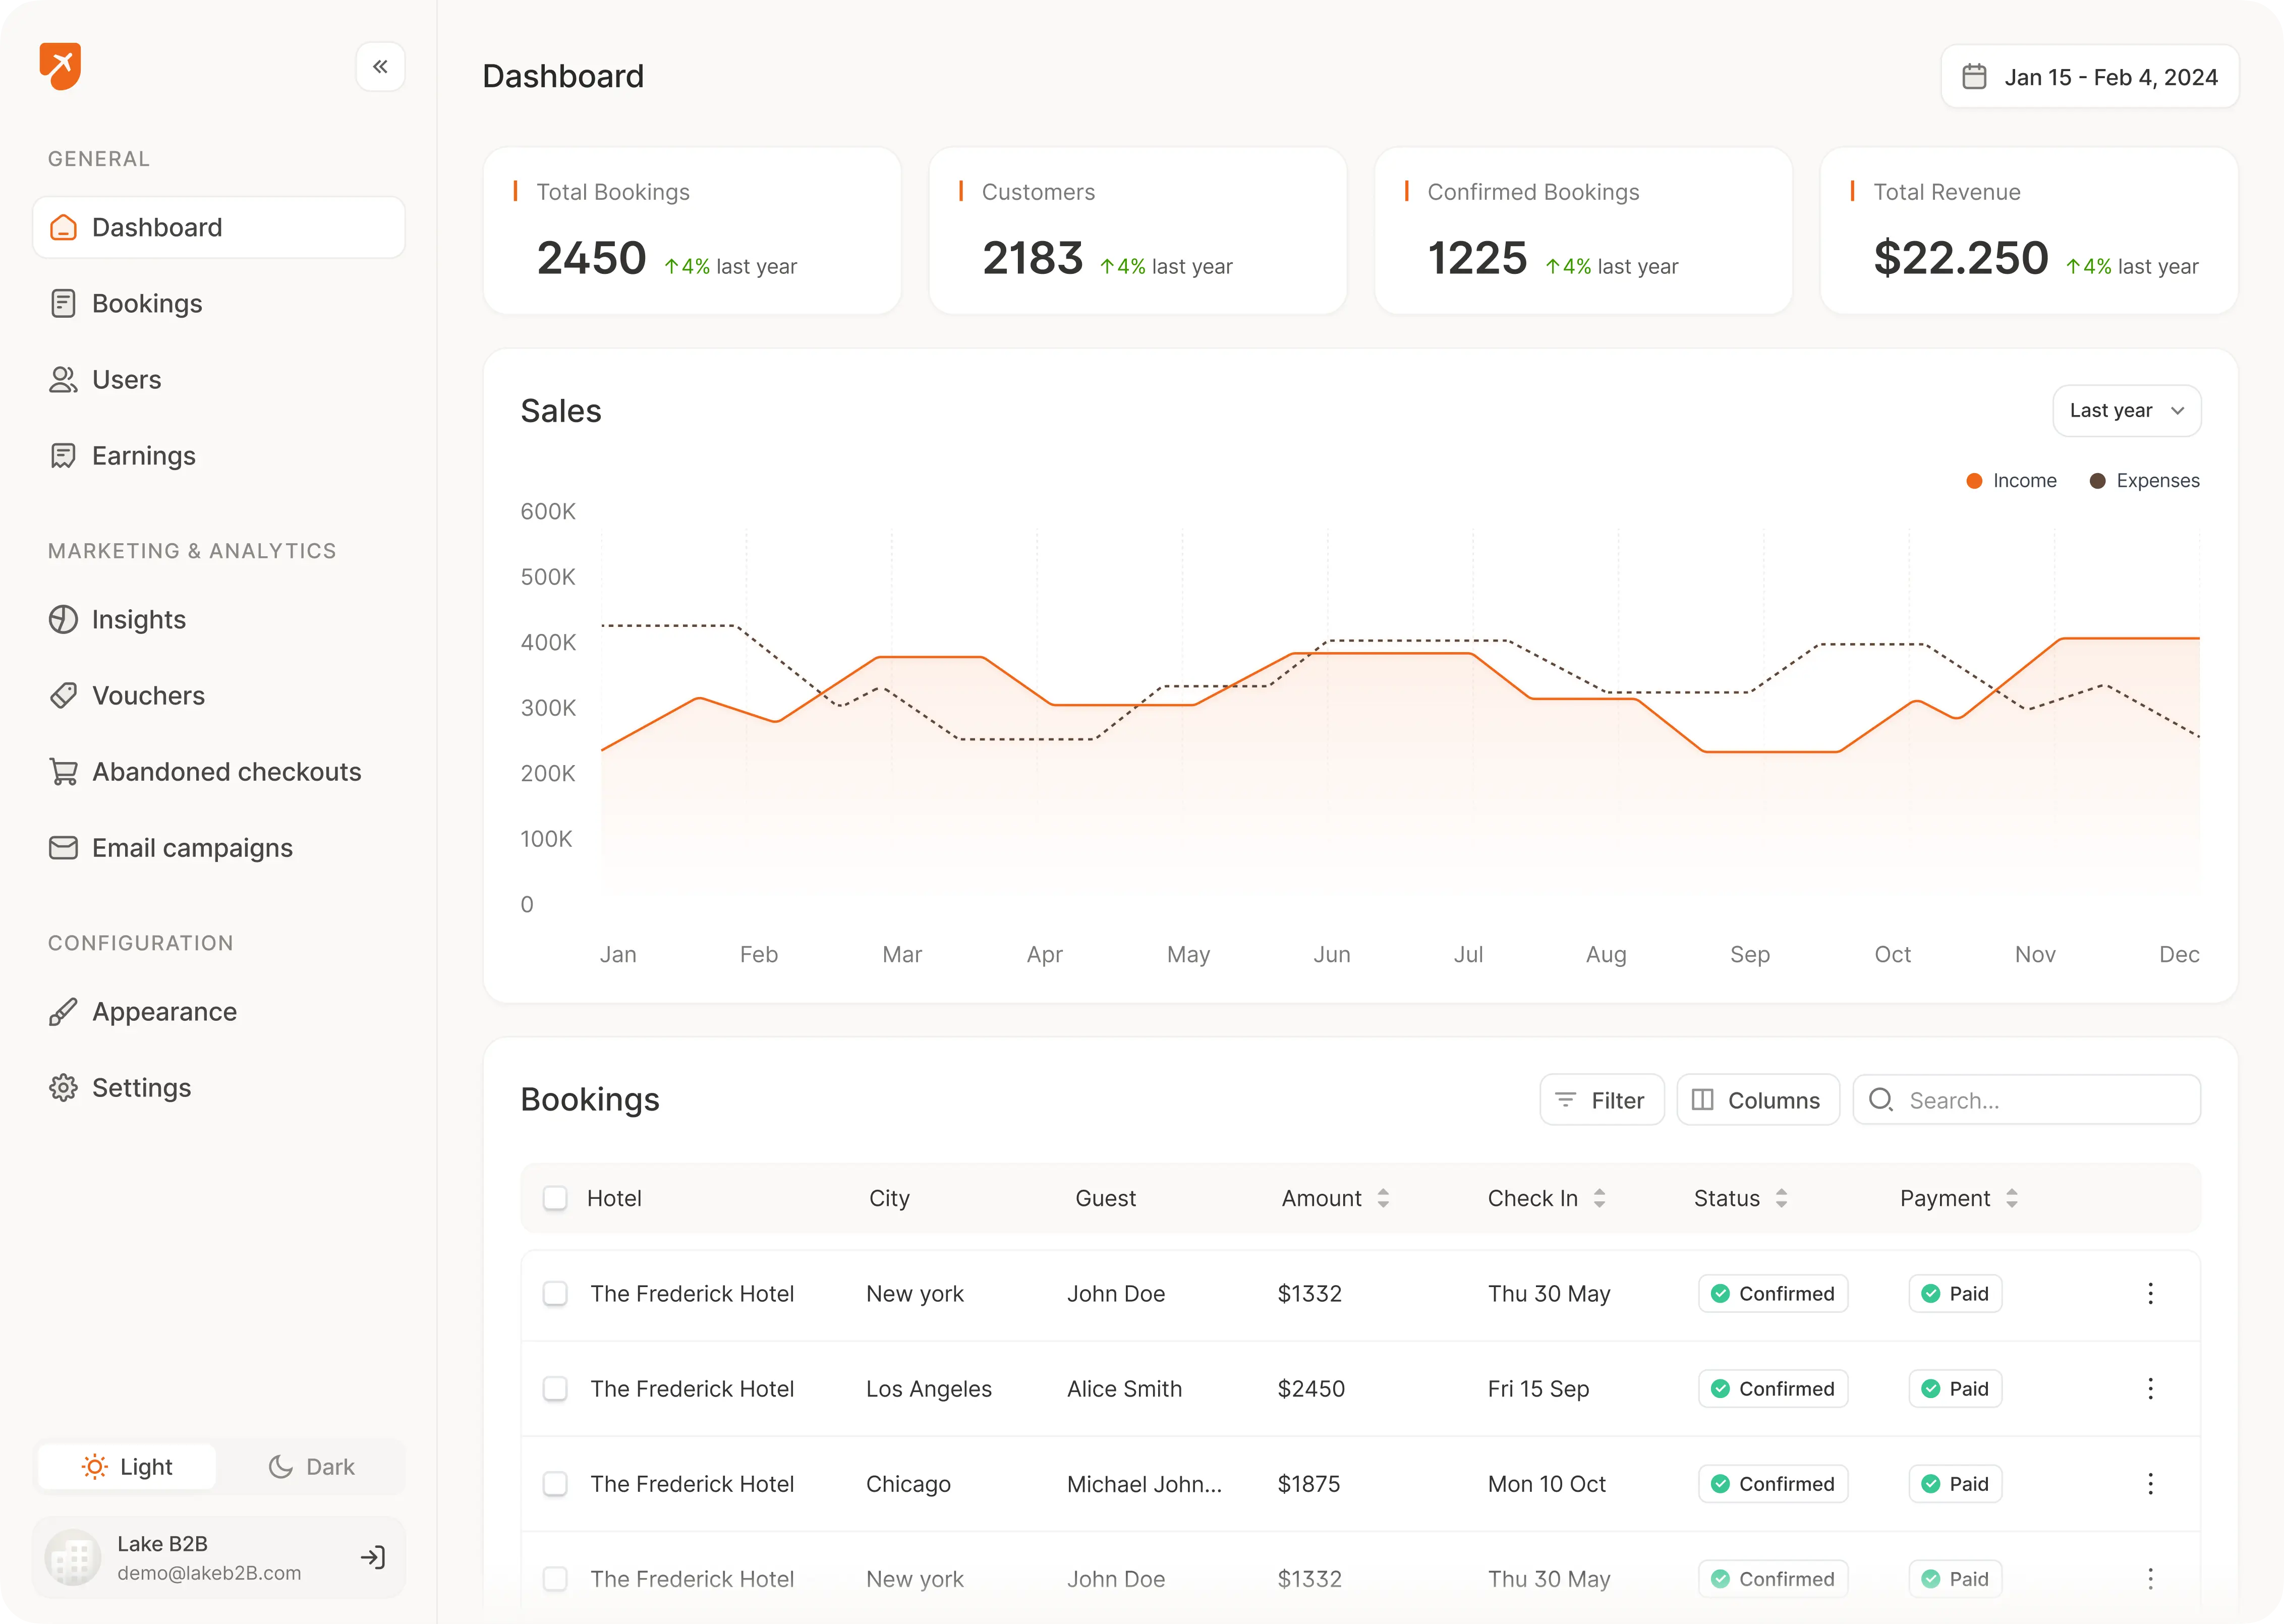Click the Vouchers tag icon in the sidebar

coord(63,695)
